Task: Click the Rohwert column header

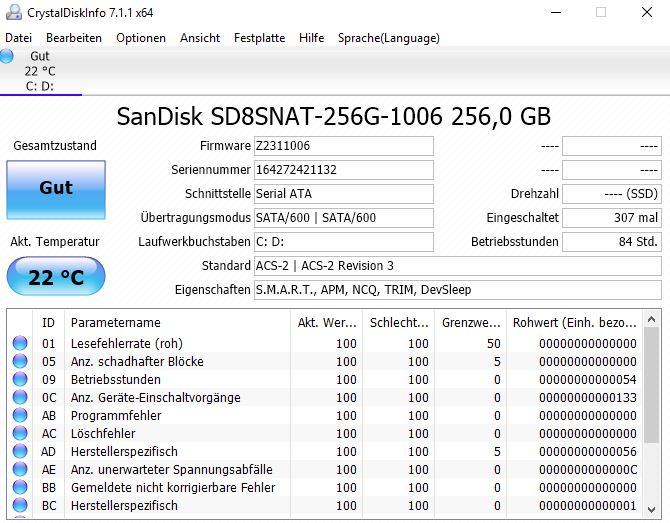Action: (x=575, y=323)
